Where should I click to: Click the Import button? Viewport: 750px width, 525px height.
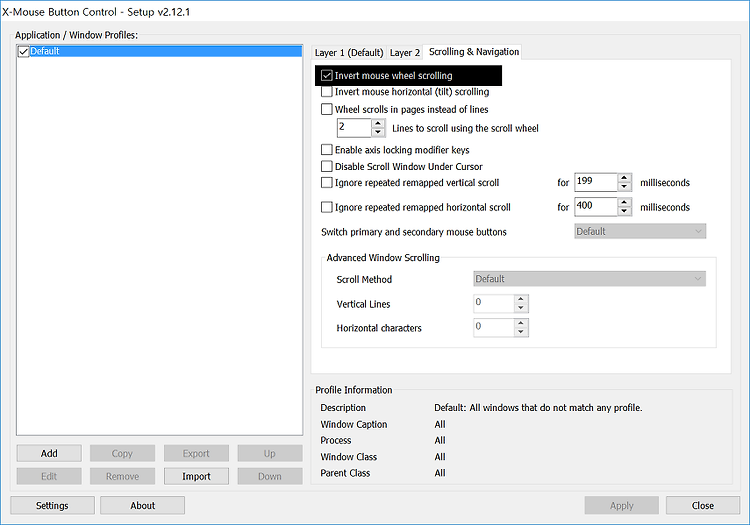(196, 476)
